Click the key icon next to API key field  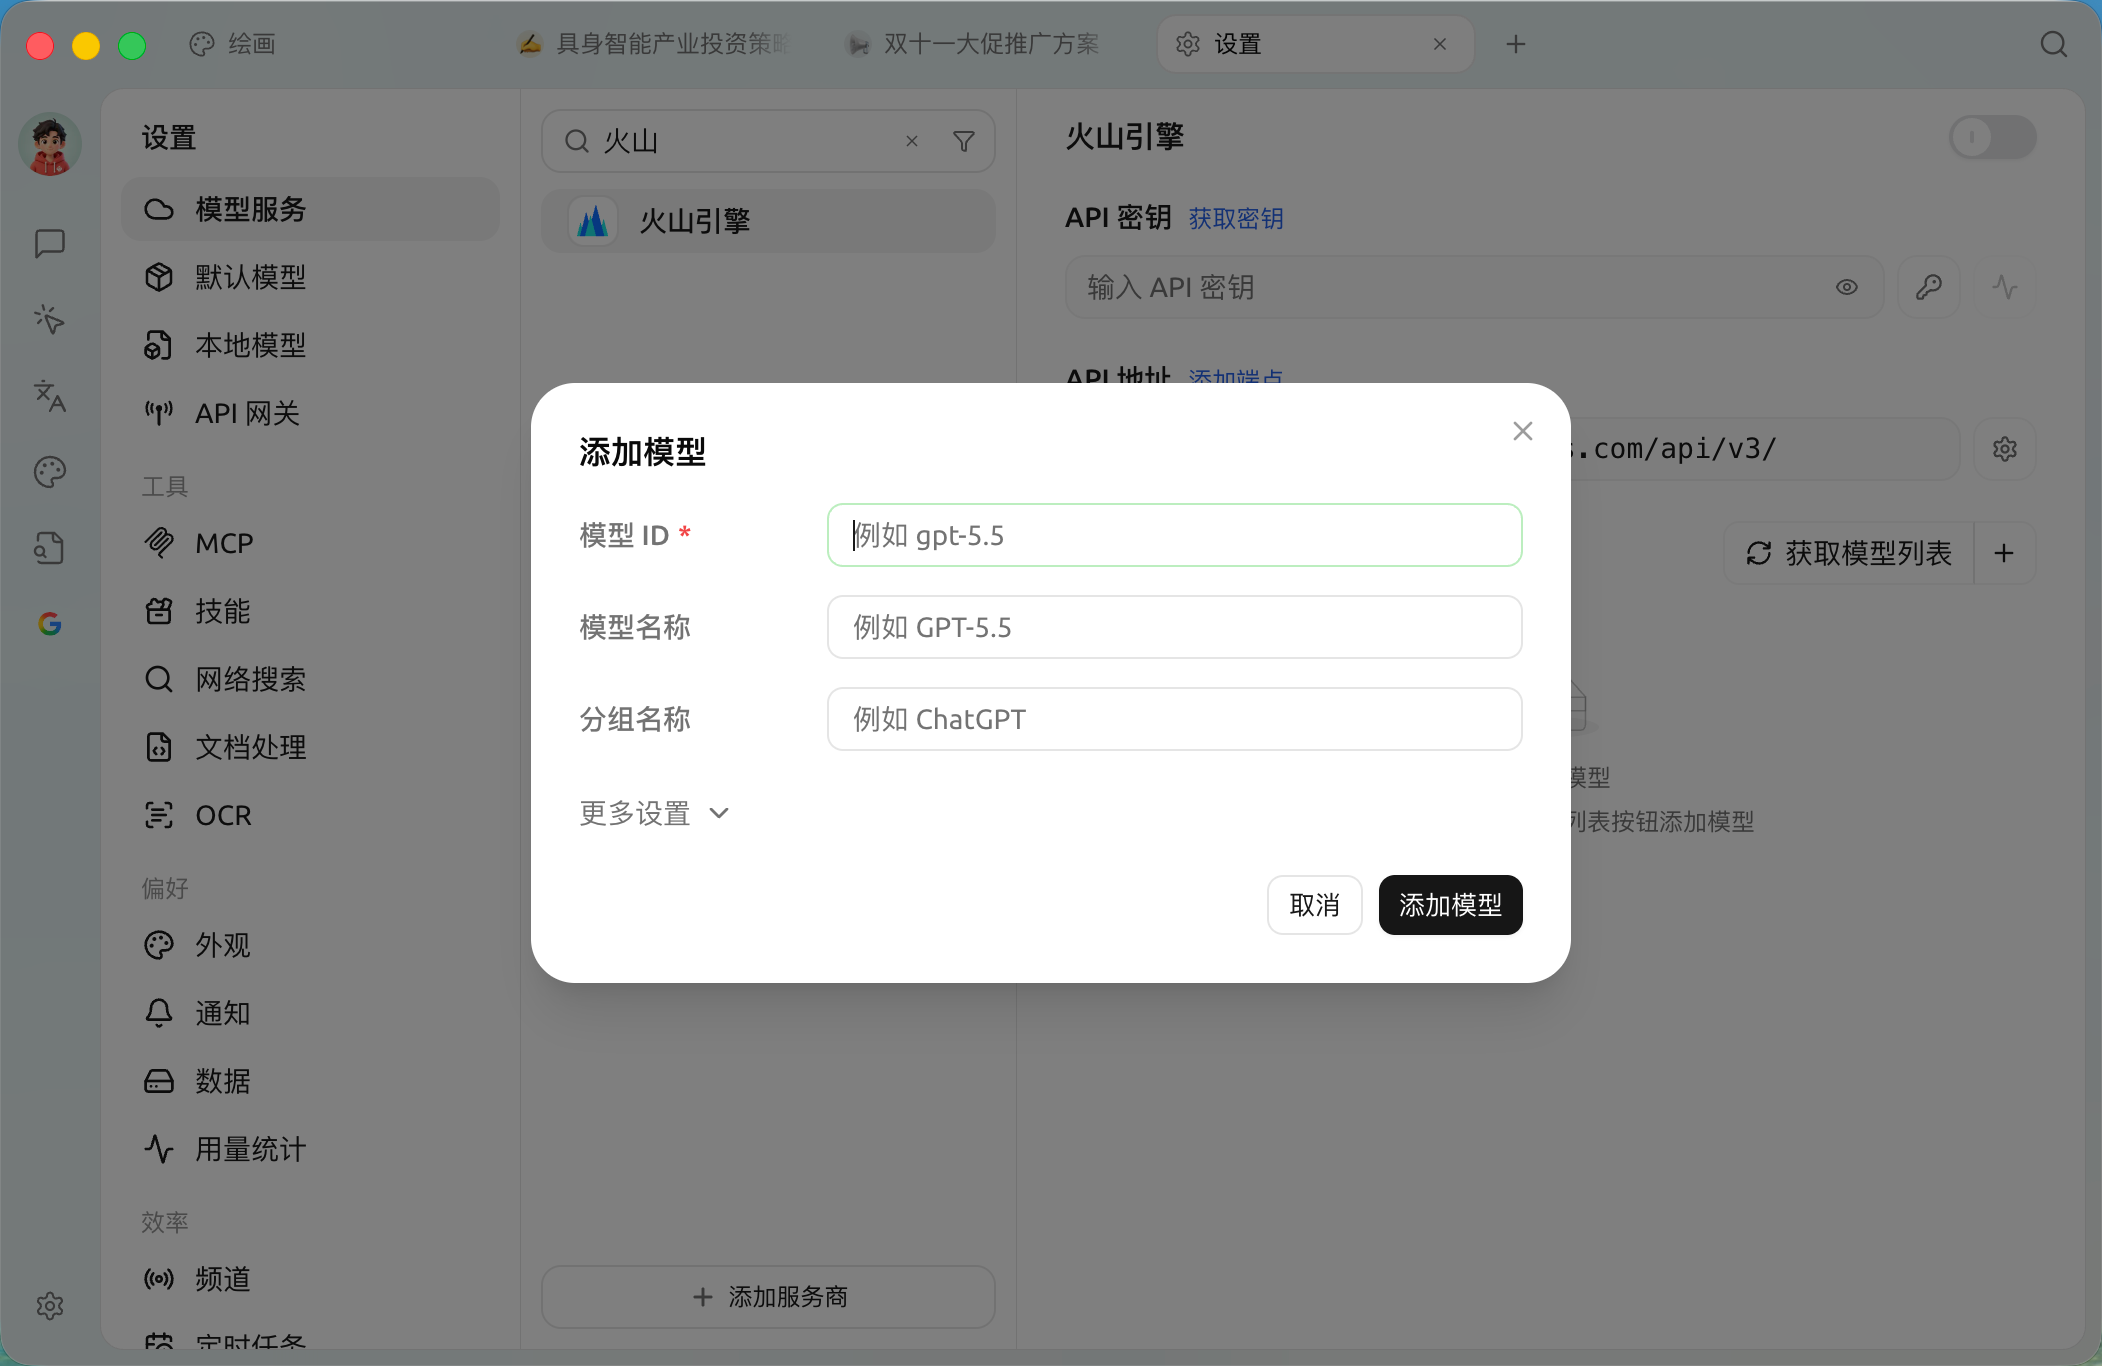[x=1929, y=287]
